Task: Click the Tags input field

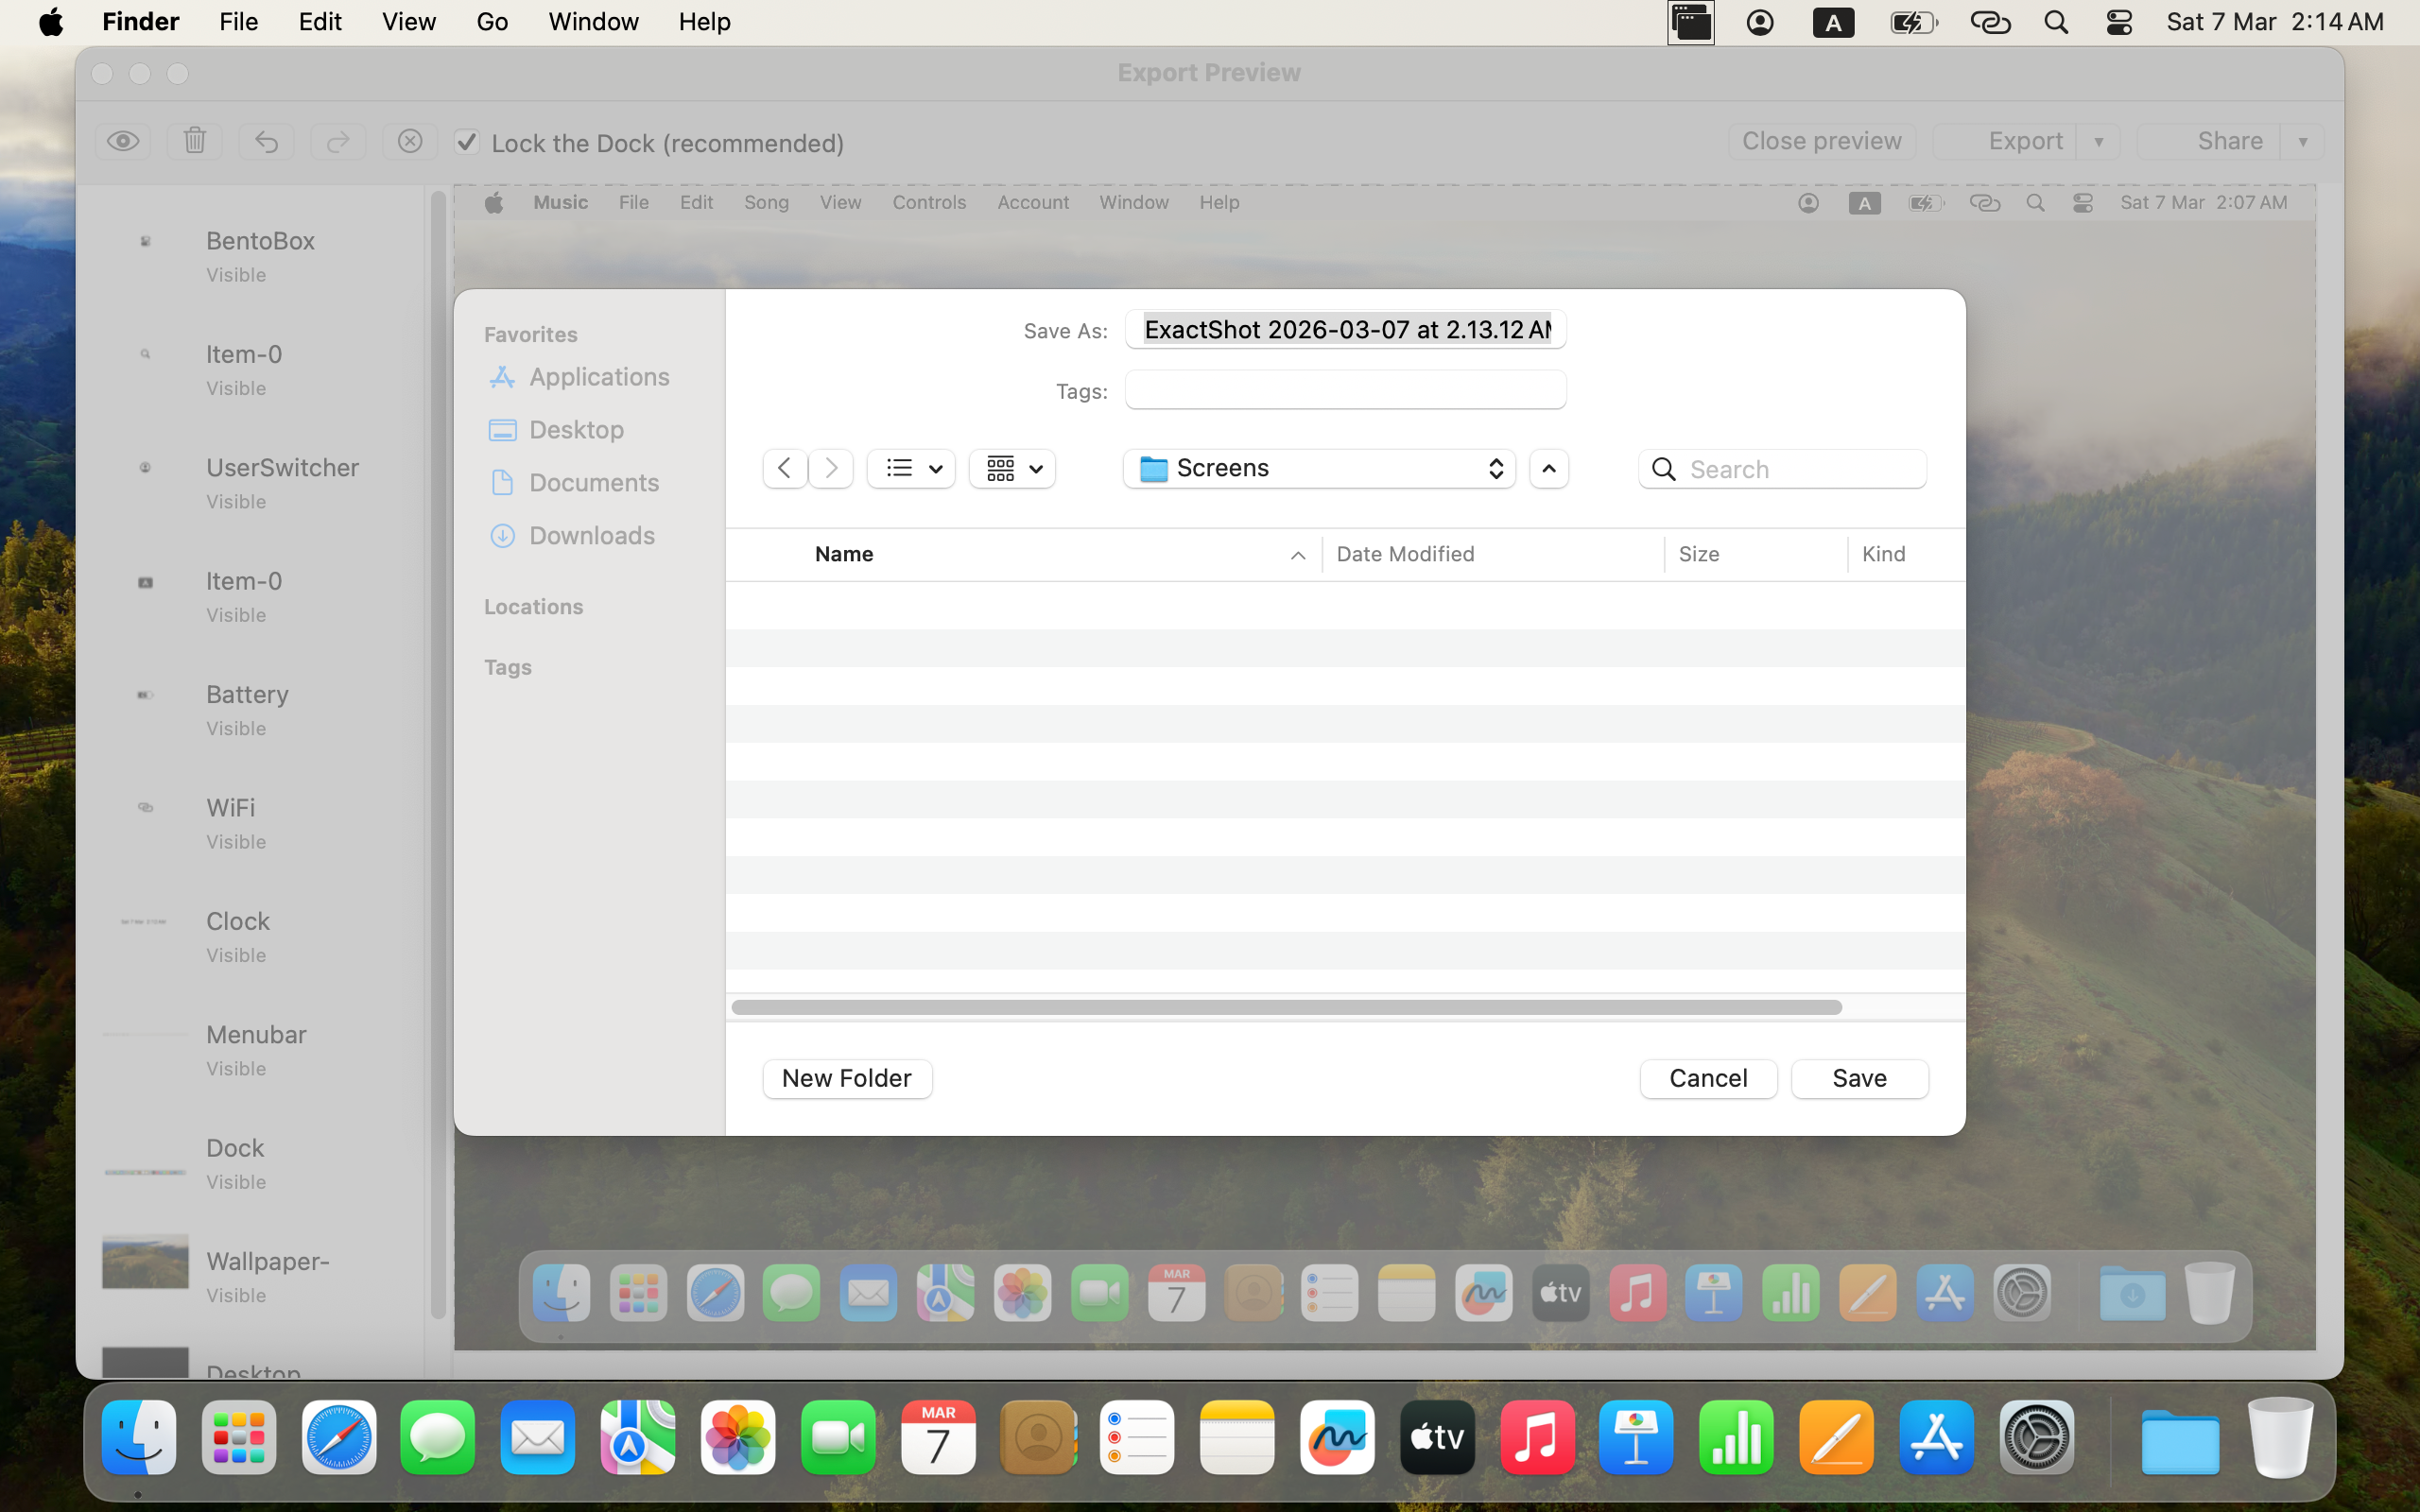Action: [x=1345, y=390]
